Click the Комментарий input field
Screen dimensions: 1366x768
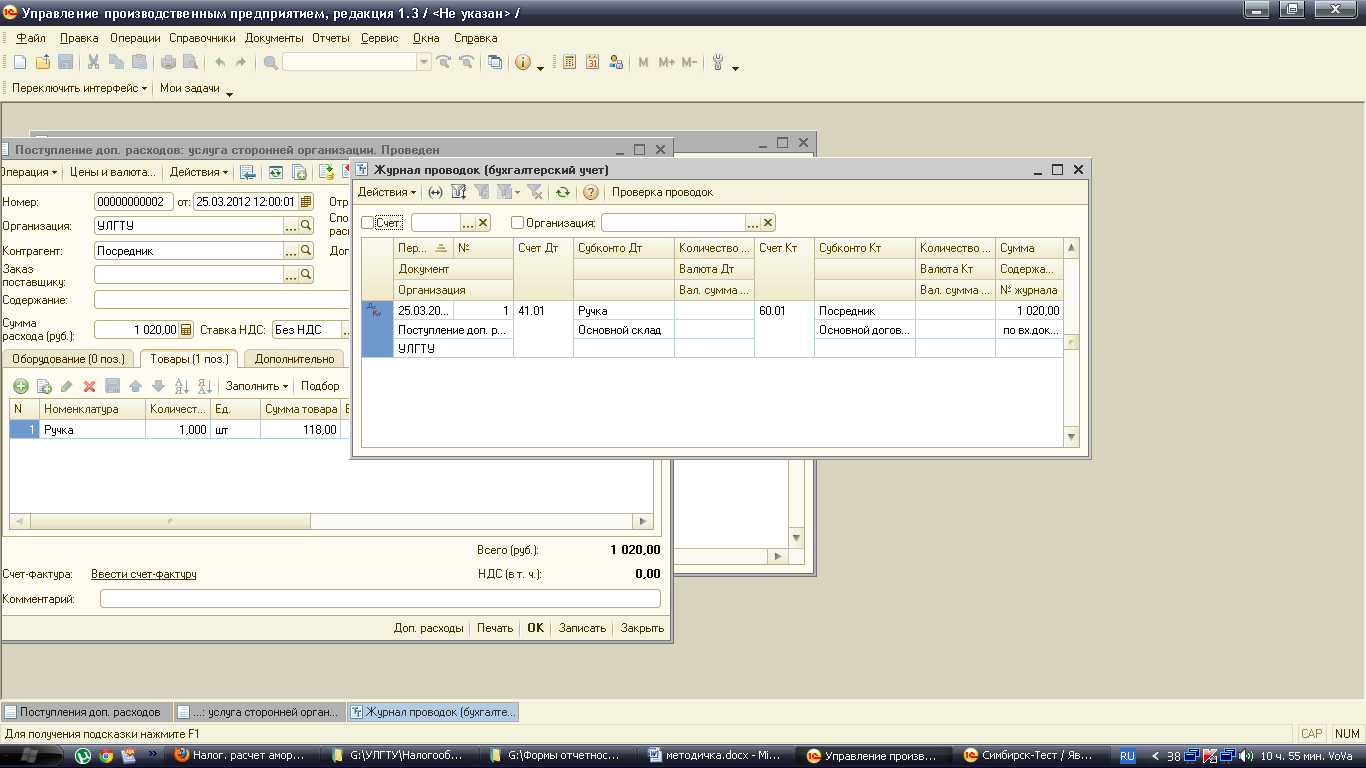pos(380,599)
